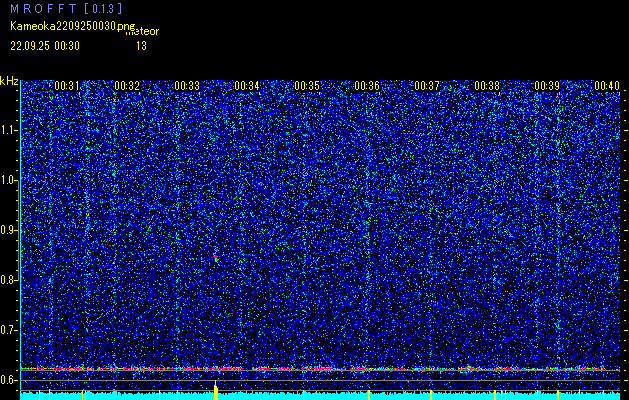629x400 pixels.
Task: Click the tall yellow spike in the bottom strip
Action: 216,390
